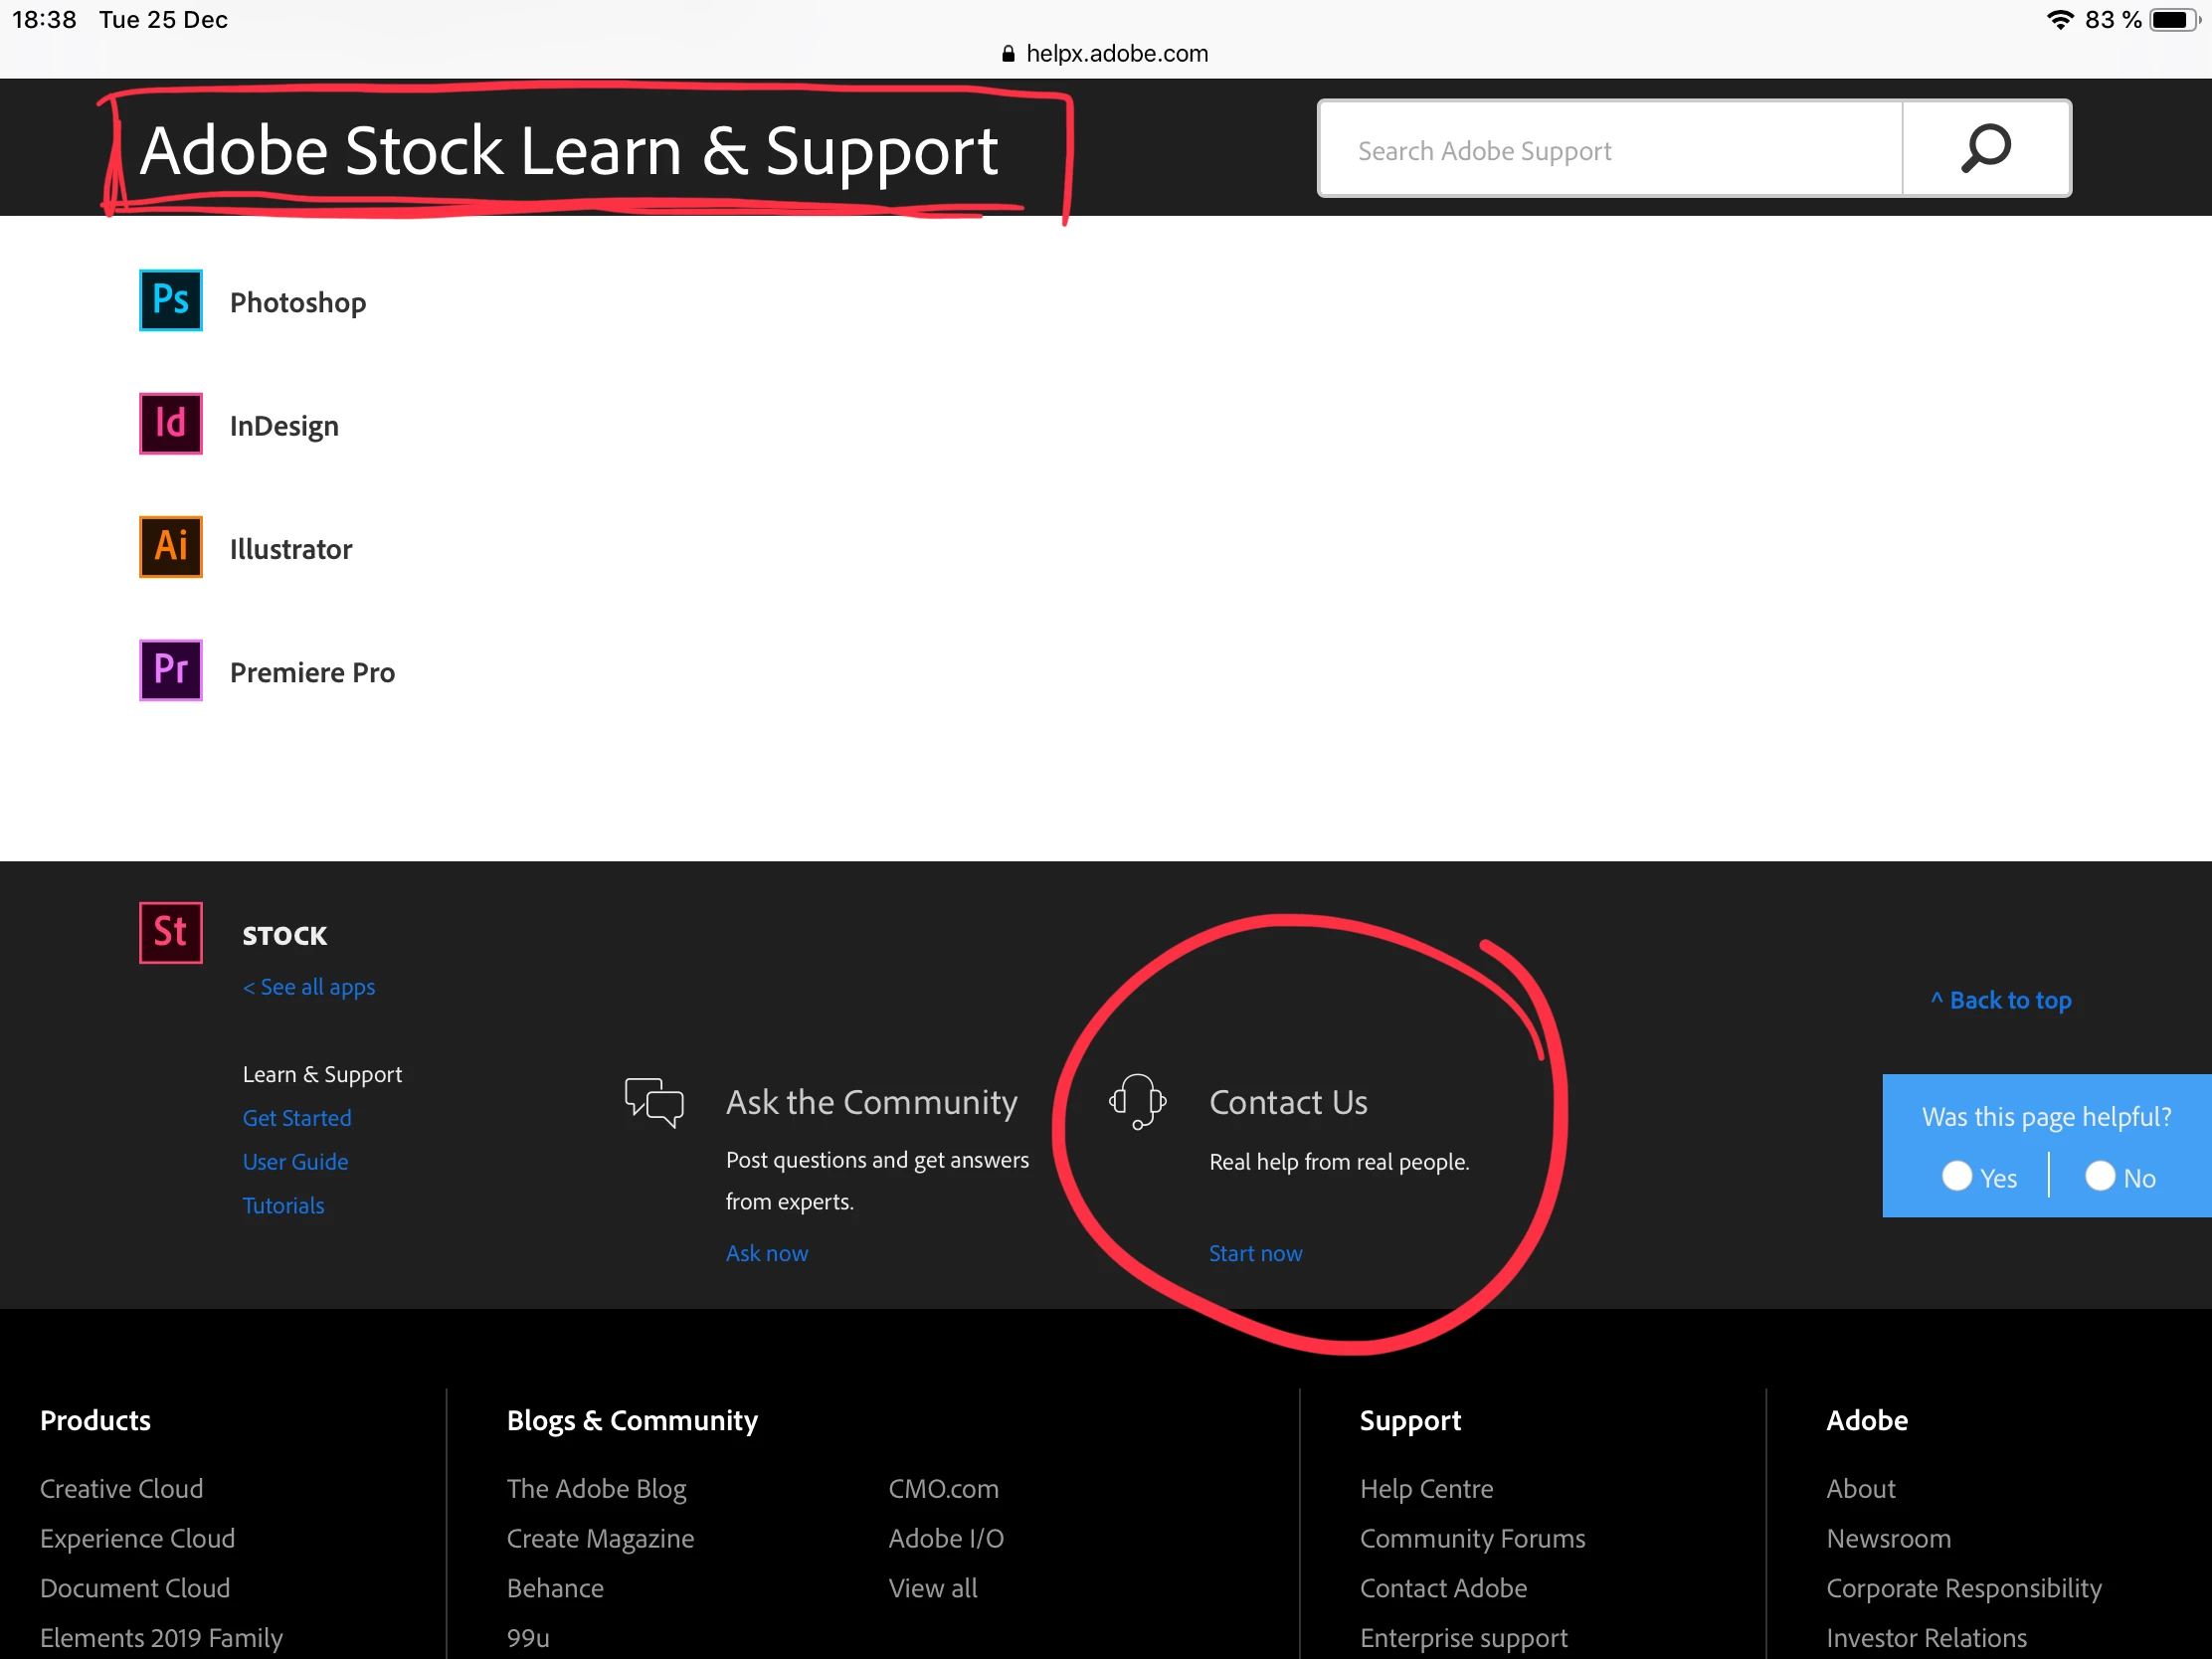The width and height of the screenshot is (2212, 1659).
Task: Jump using Back to top
Action: pyautogui.click(x=2000, y=1000)
